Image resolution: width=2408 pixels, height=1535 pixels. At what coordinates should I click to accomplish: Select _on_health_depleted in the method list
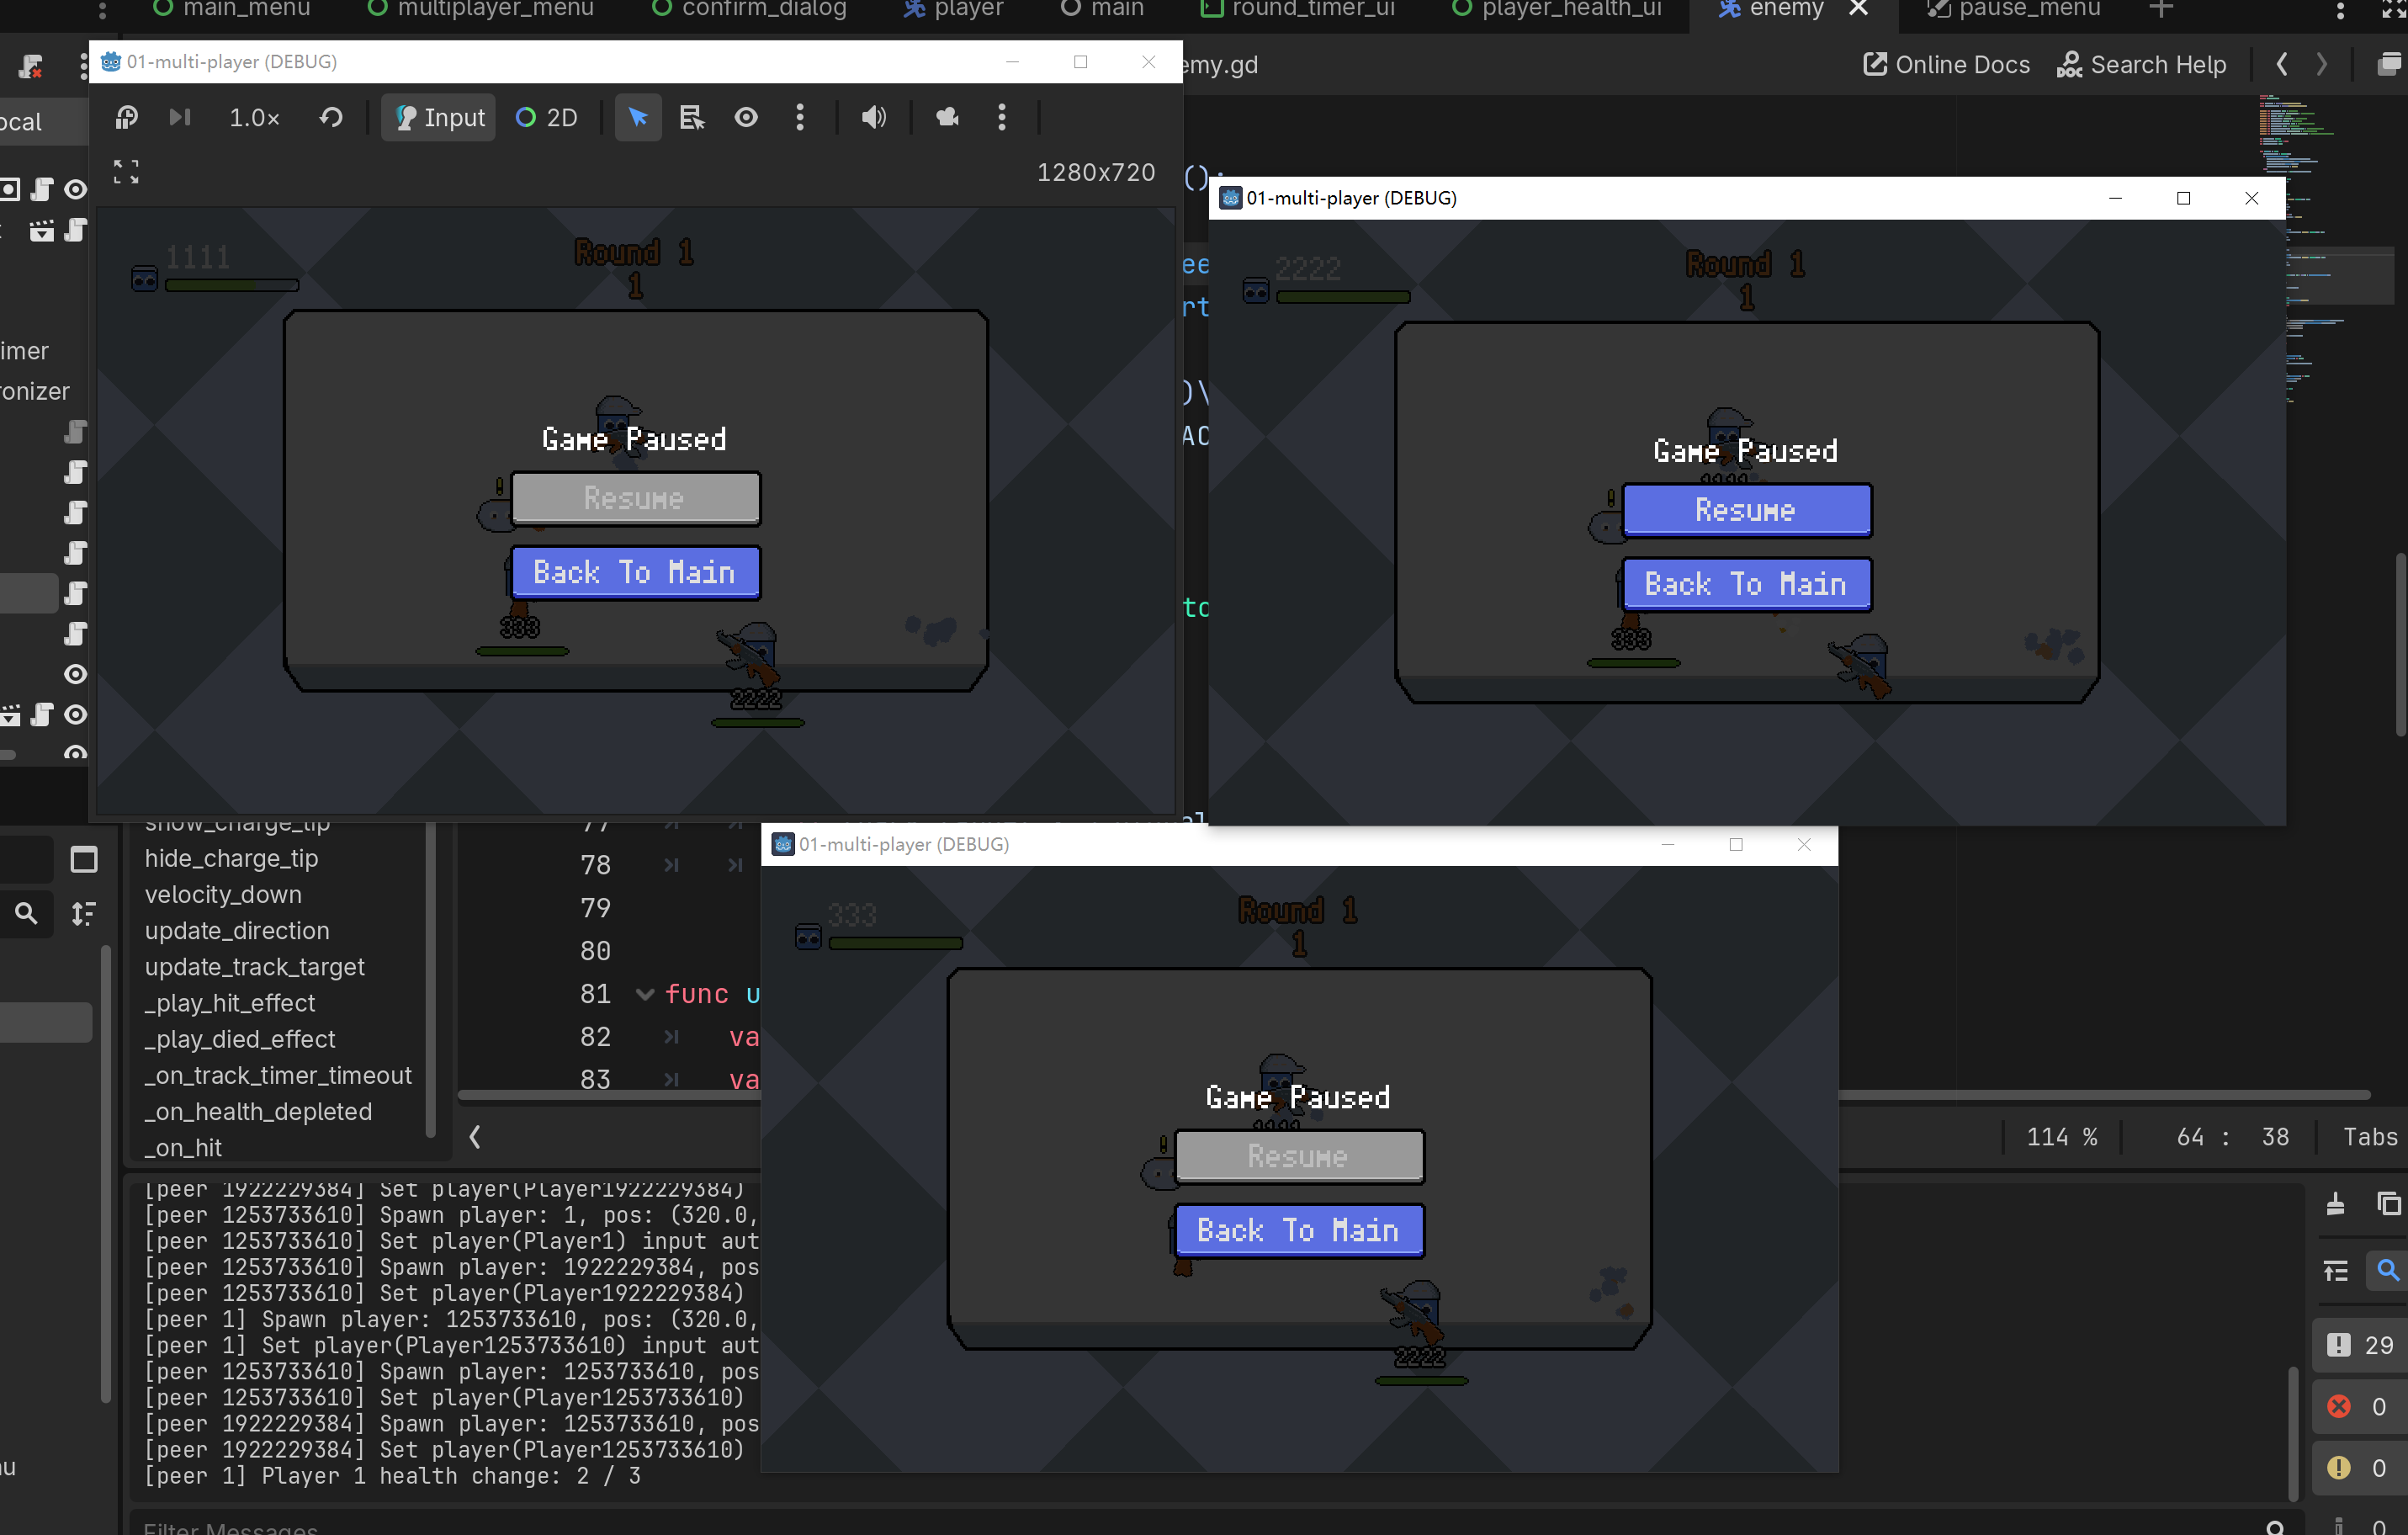tap(258, 1111)
